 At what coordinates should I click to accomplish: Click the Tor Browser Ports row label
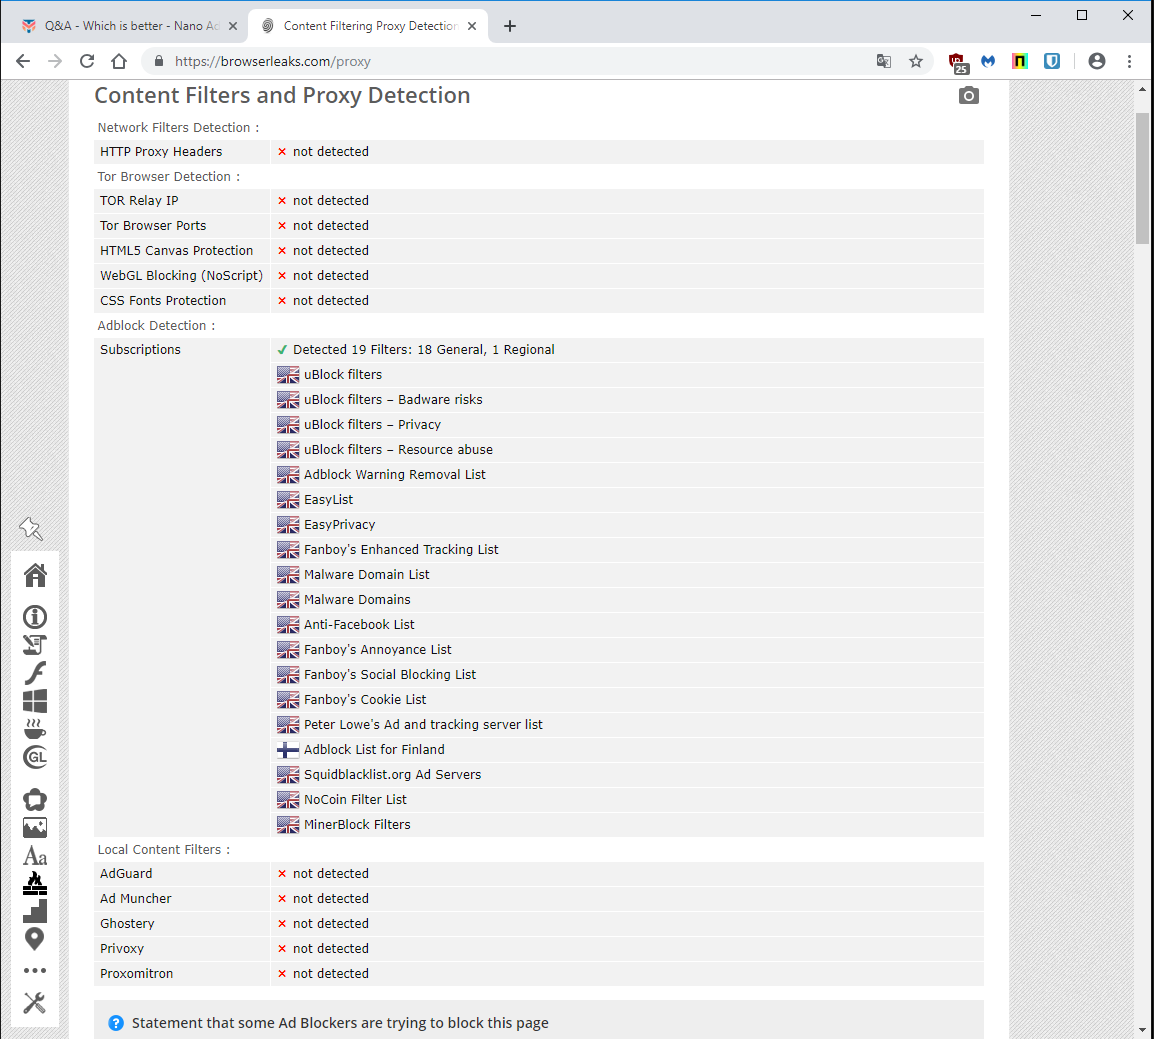153,226
